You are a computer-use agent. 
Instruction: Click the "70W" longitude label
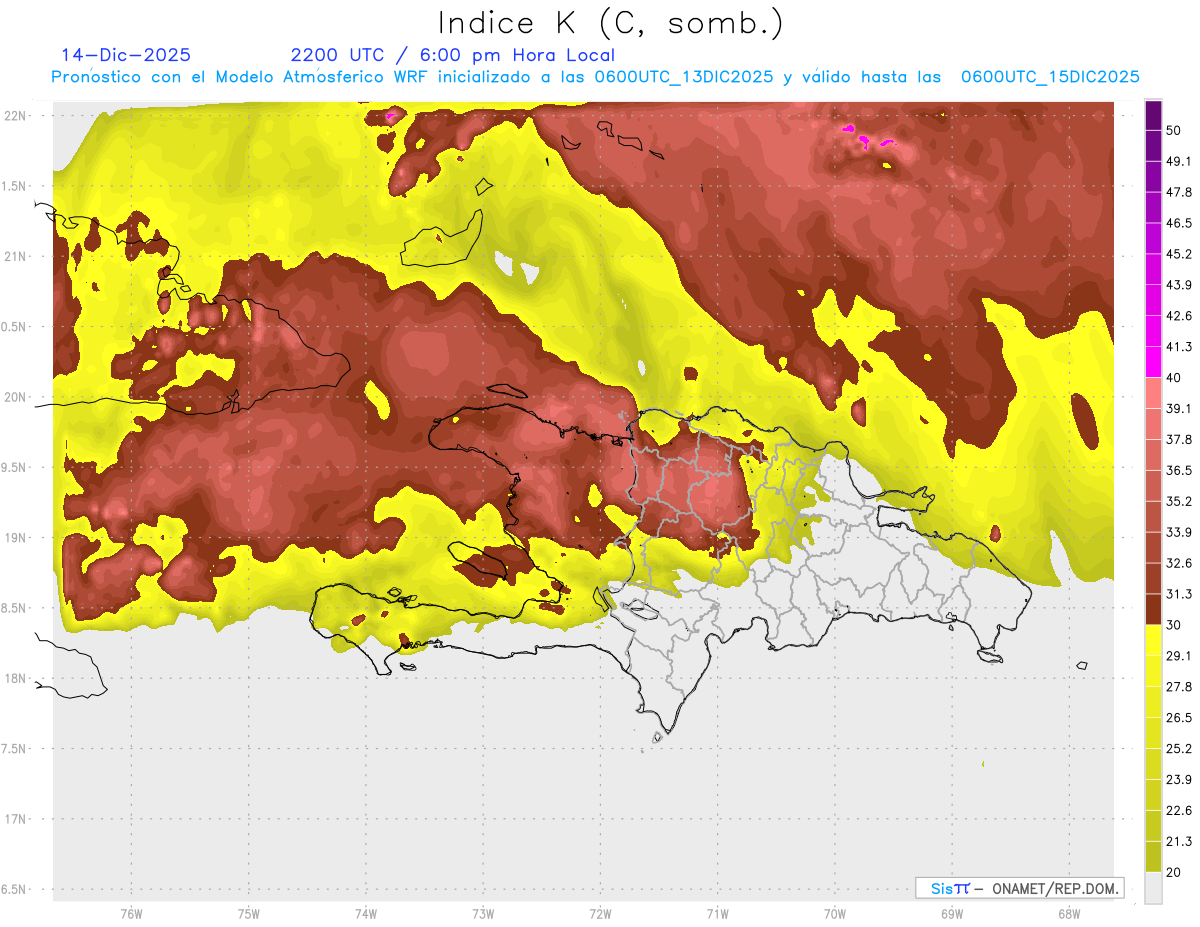[x=834, y=914]
